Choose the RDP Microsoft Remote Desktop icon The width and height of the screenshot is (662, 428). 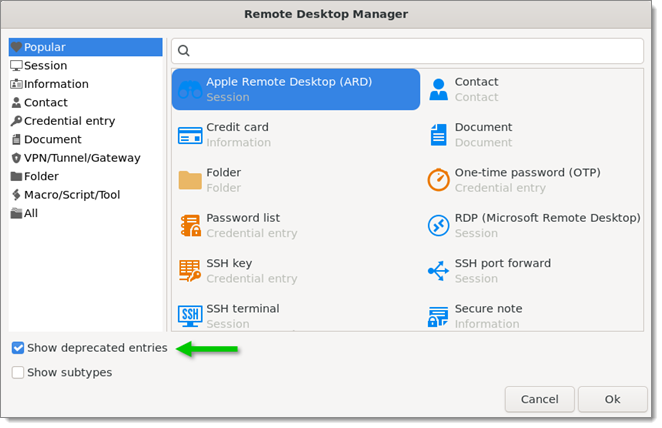(438, 225)
